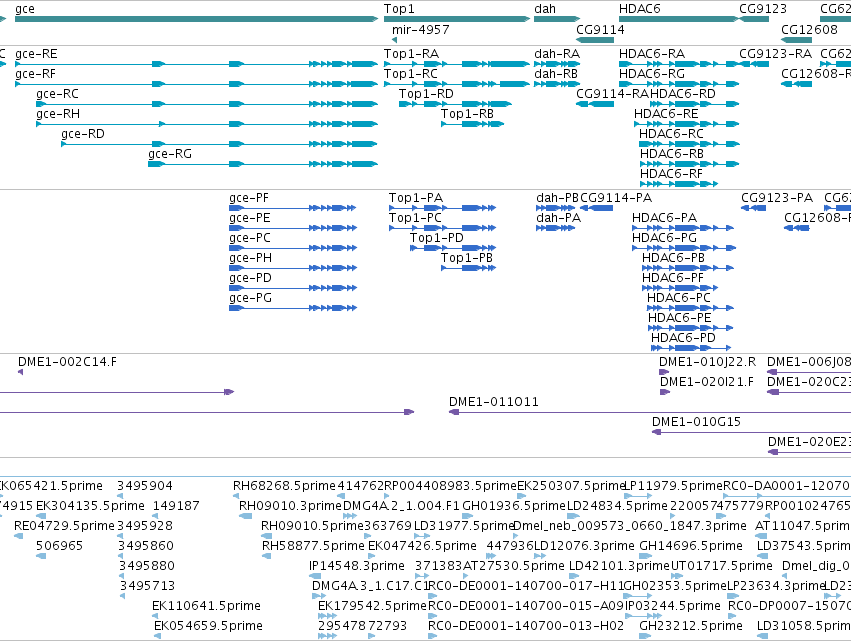
Task: Click transcript label CG9123-RA
Action: click(776, 54)
